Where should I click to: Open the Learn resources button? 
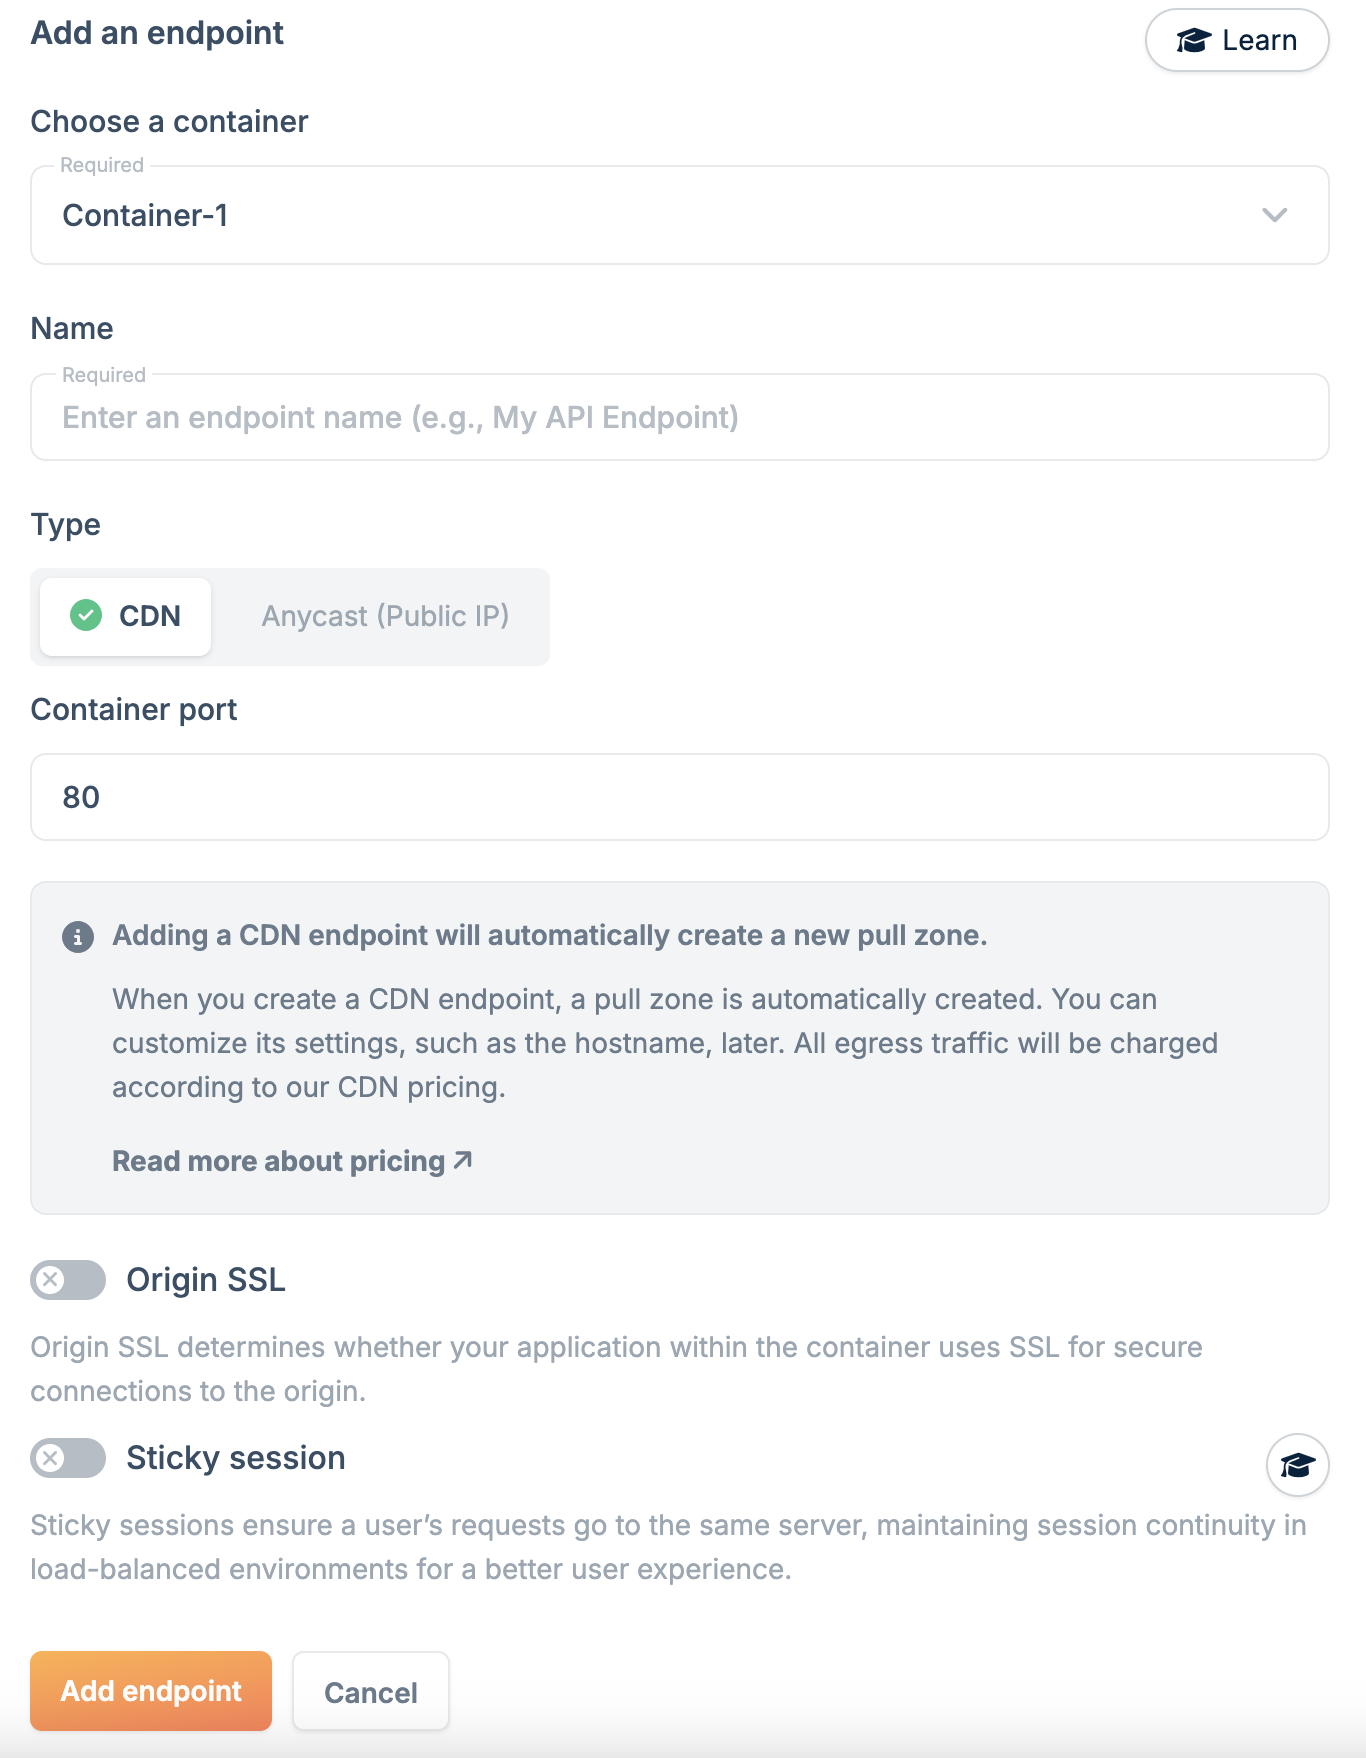point(1236,40)
